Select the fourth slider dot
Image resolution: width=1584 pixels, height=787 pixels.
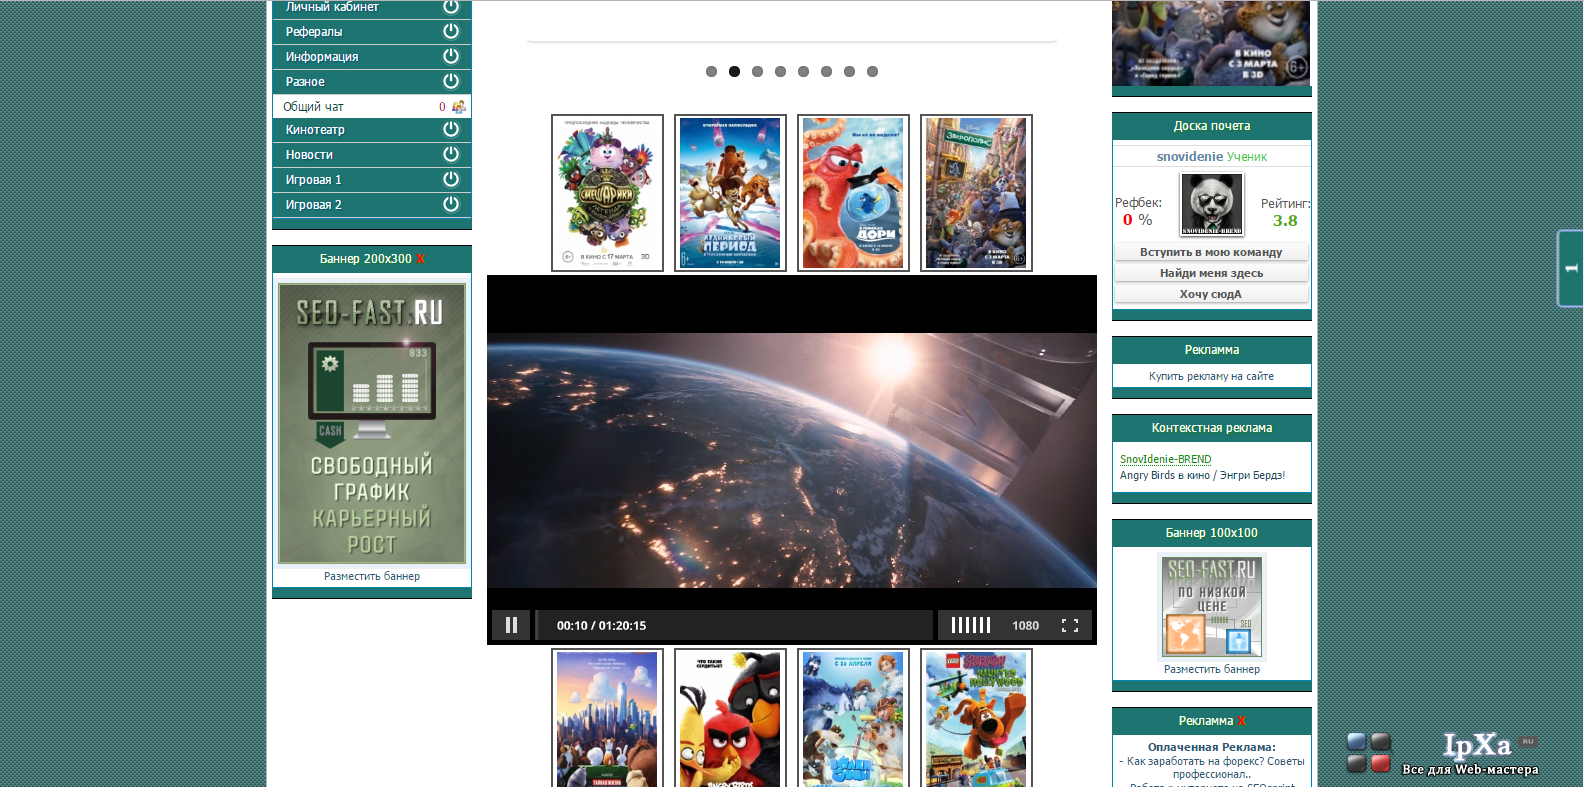780,71
